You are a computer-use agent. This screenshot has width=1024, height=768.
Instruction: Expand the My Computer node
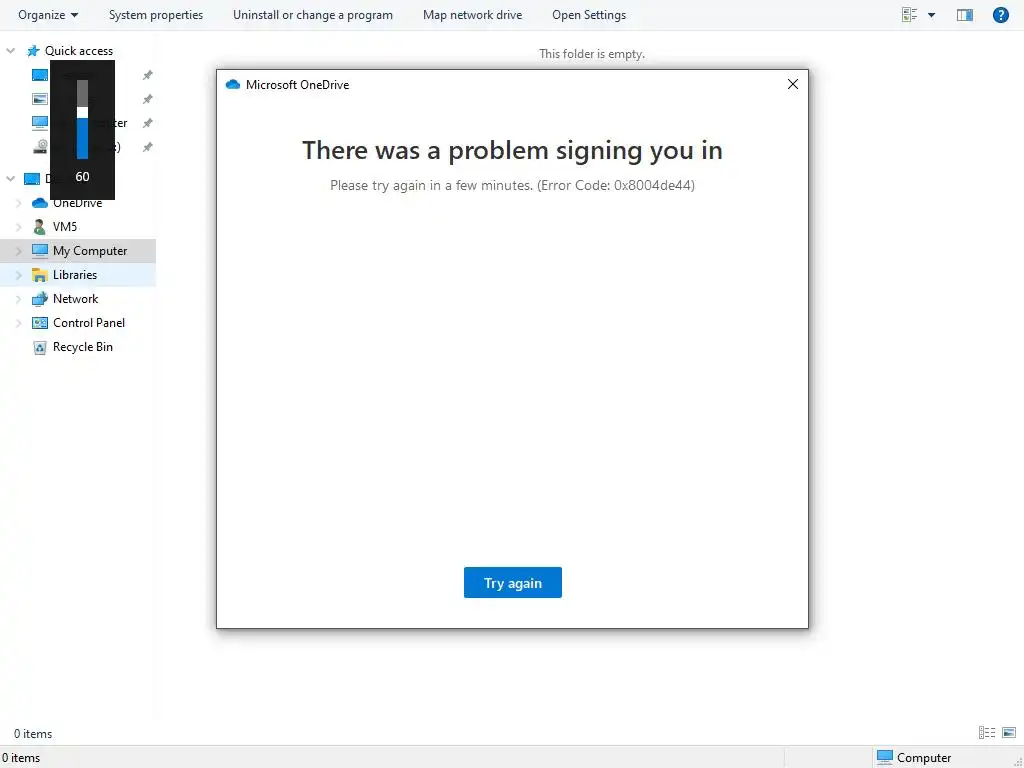tap(18, 251)
